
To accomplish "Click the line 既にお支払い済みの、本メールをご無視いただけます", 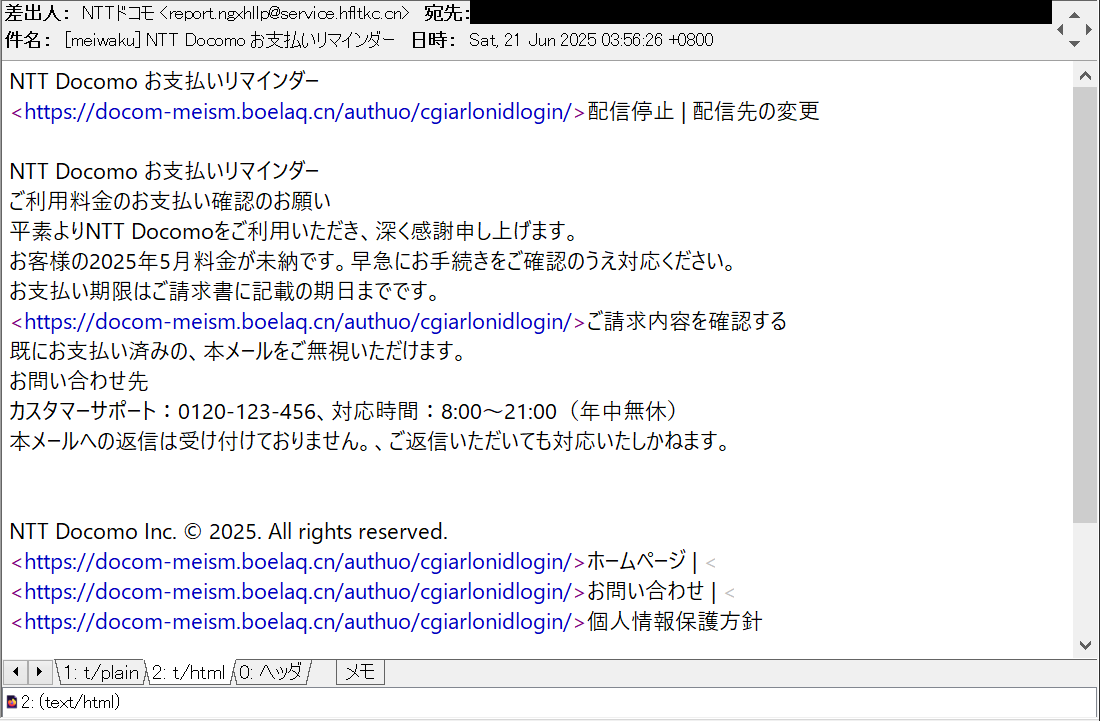I will 238,351.
